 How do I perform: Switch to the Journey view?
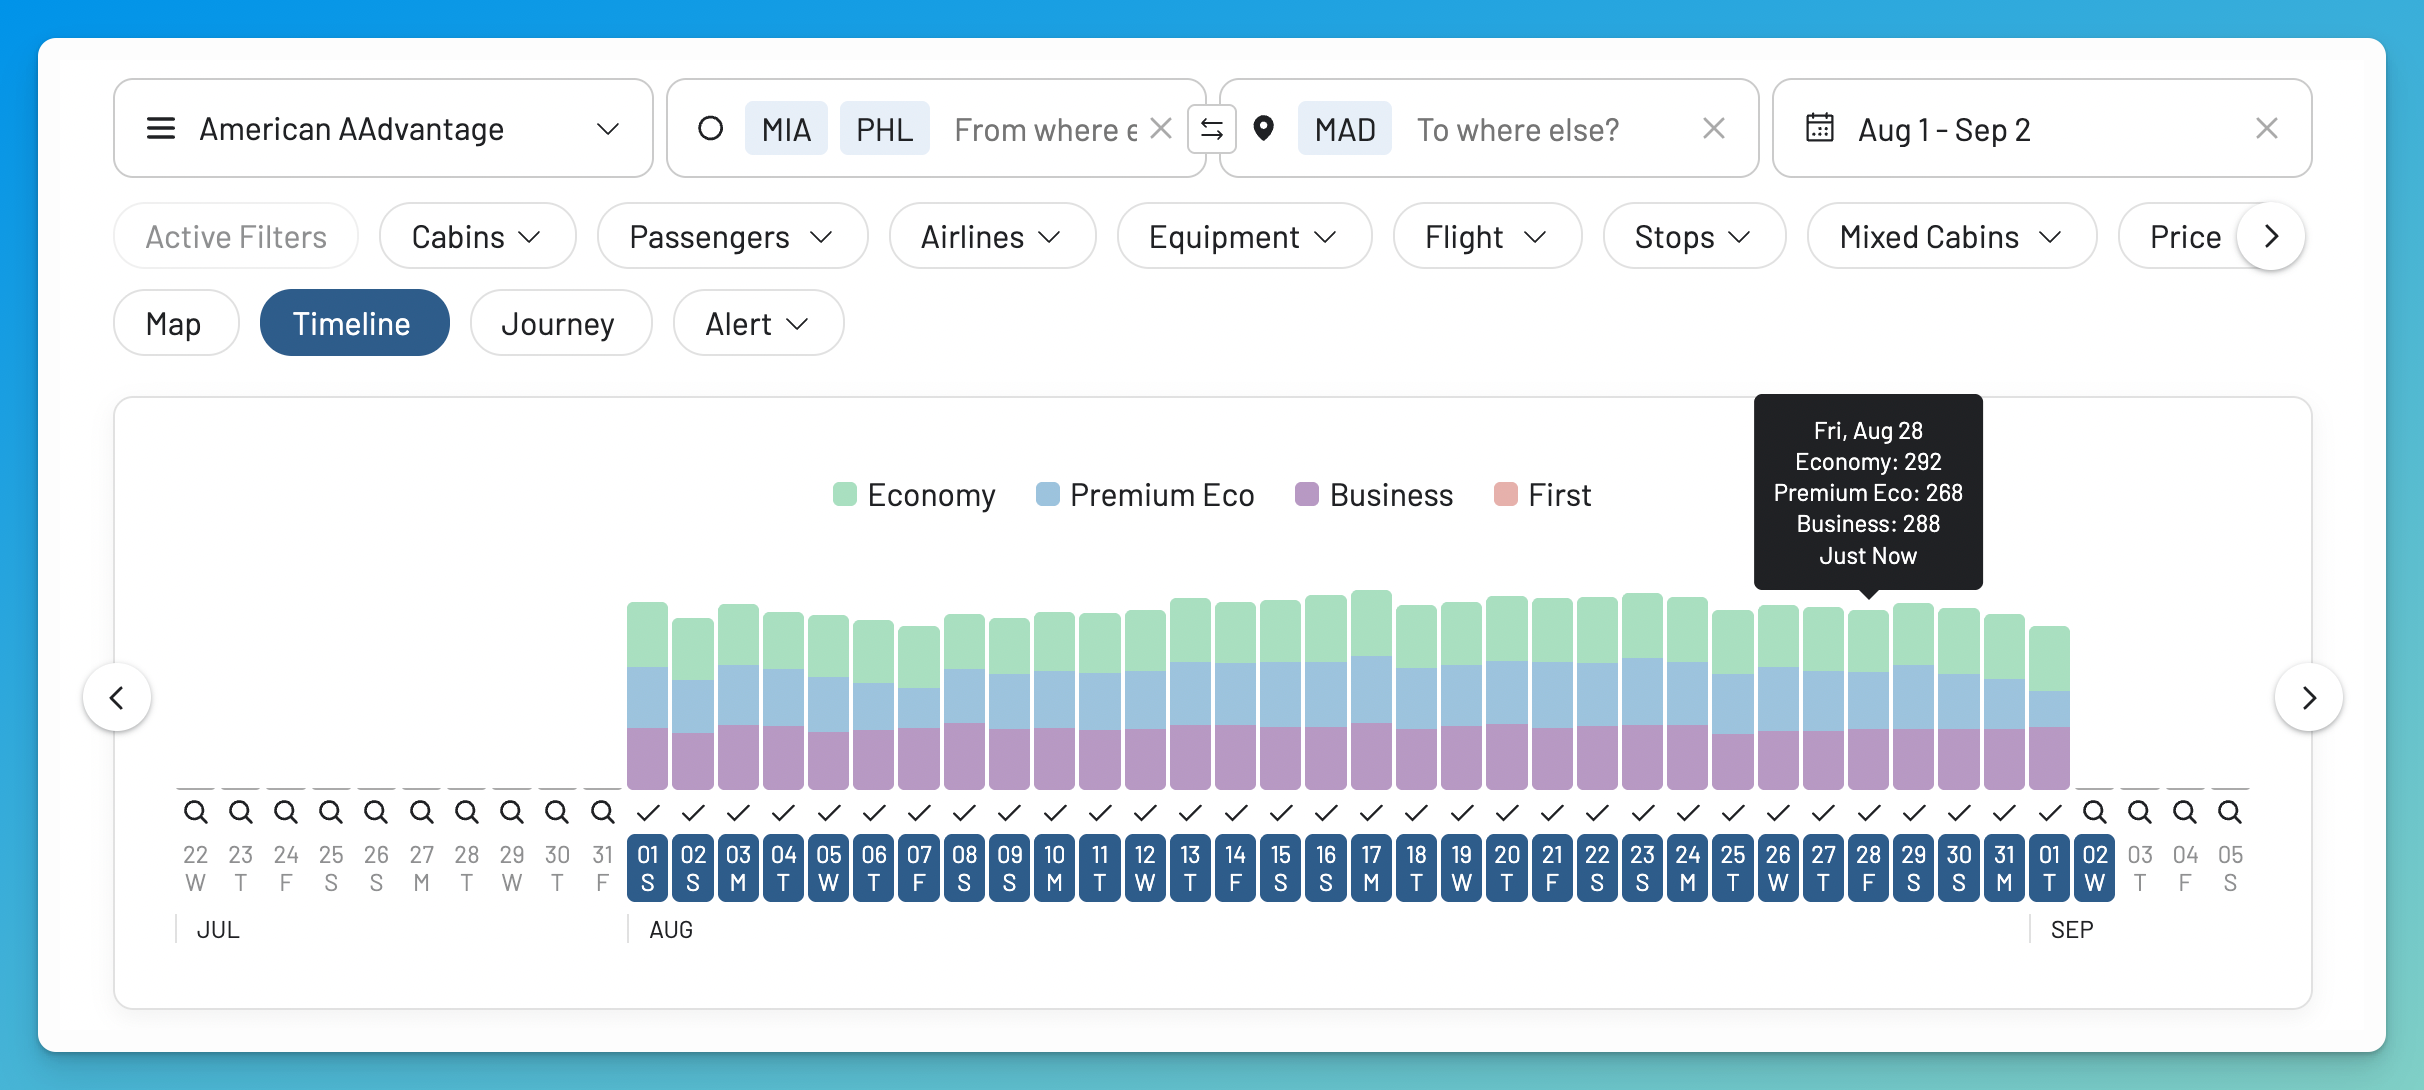(560, 323)
